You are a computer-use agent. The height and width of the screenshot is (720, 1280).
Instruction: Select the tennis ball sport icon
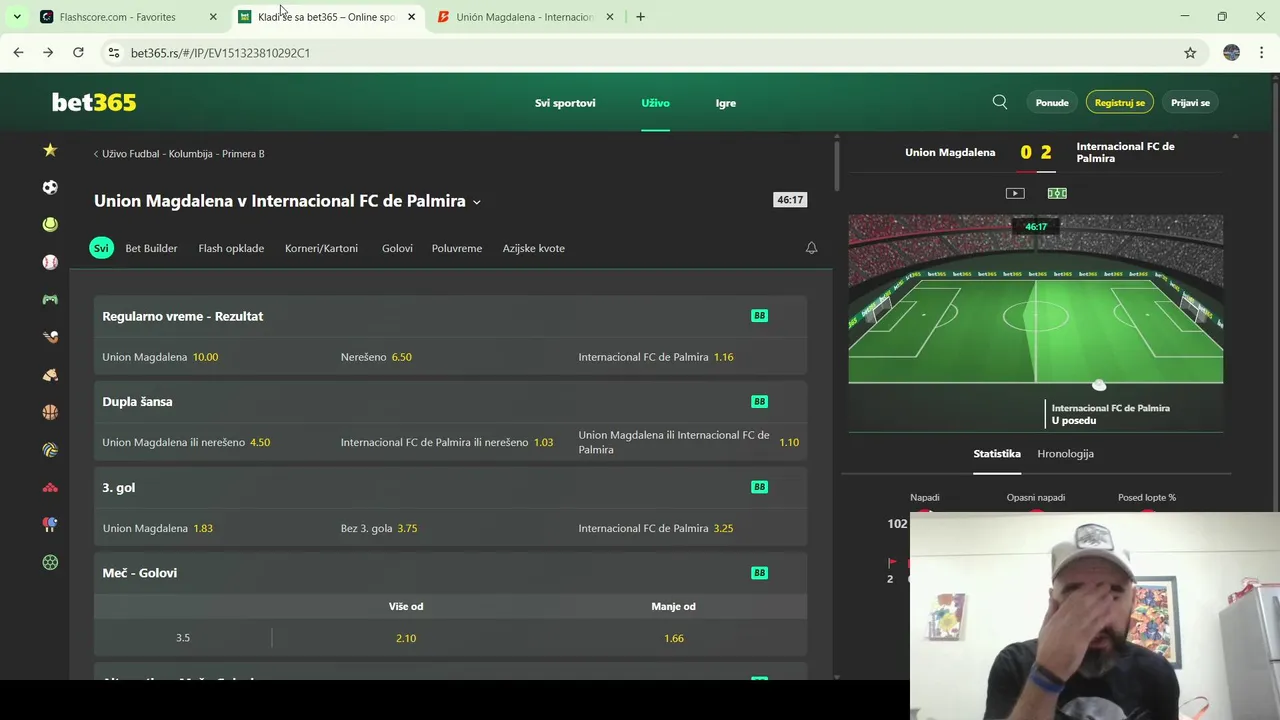(50, 225)
